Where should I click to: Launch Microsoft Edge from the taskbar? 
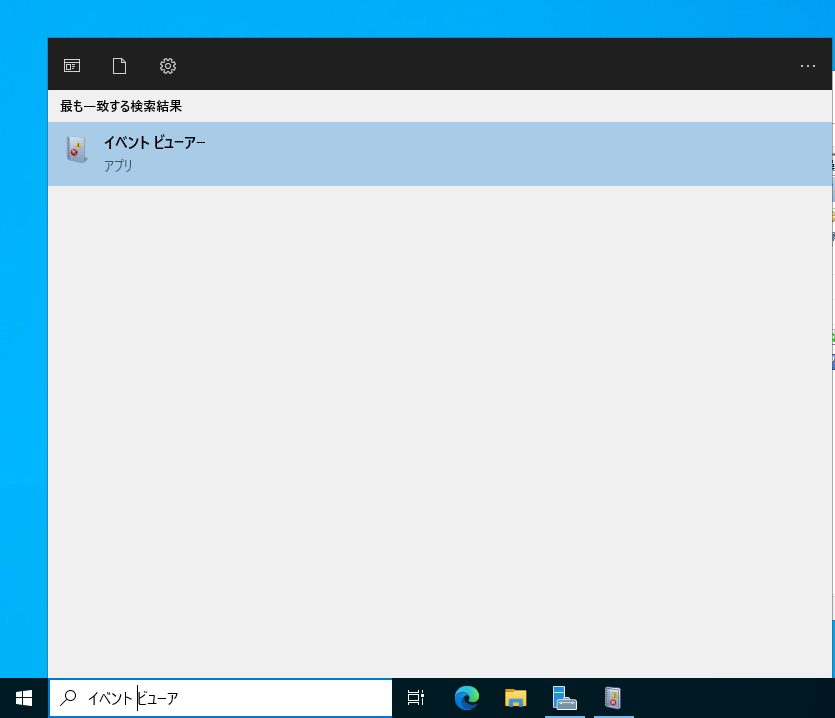[x=466, y=698]
